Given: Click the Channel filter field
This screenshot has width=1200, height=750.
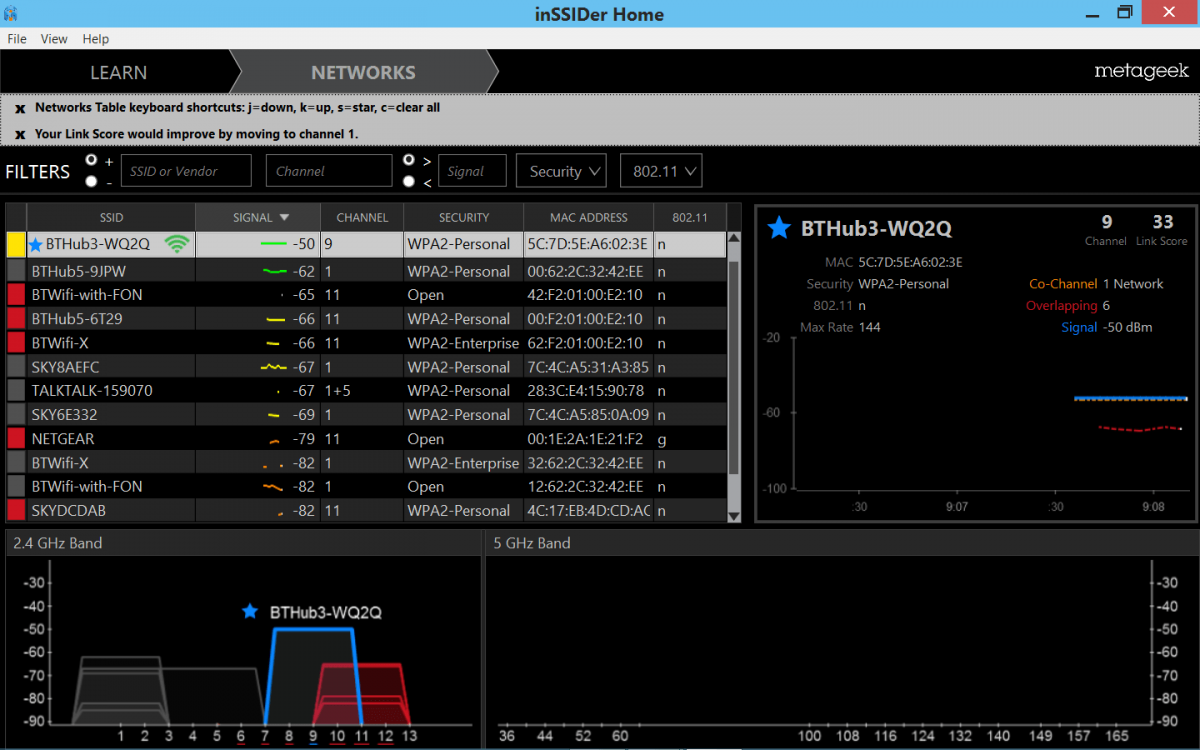Looking at the screenshot, I should (329, 171).
